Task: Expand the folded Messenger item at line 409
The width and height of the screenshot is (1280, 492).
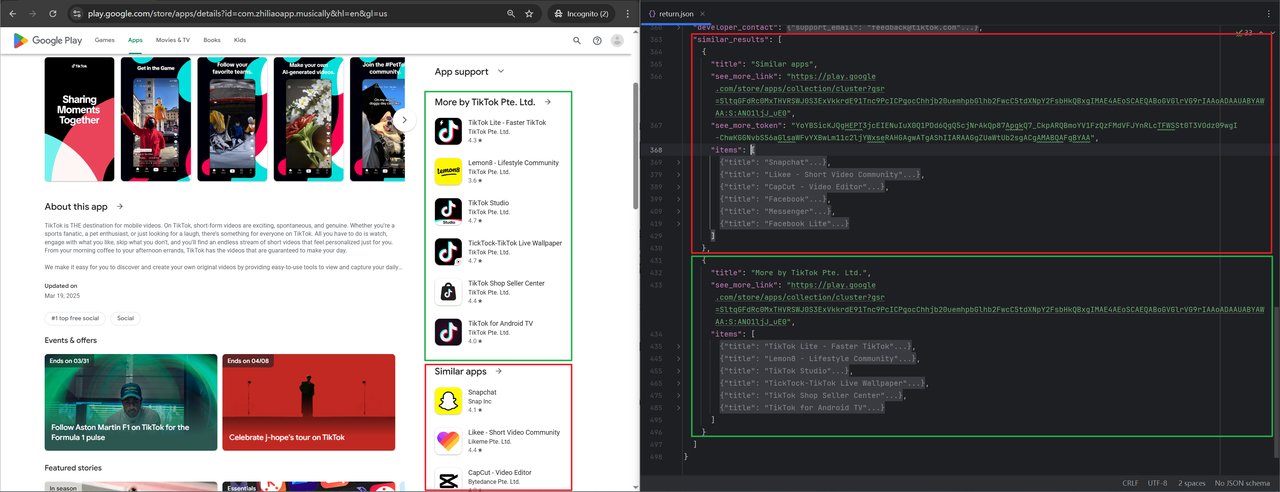Action: (678, 211)
